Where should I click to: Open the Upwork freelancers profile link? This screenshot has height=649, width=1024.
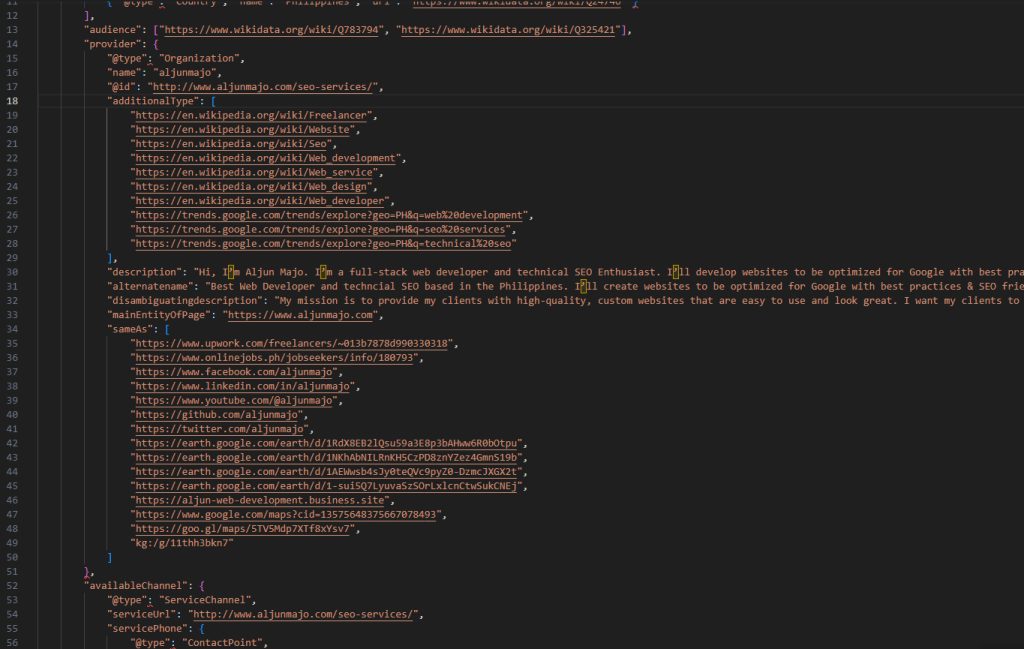(x=292, y=343)
